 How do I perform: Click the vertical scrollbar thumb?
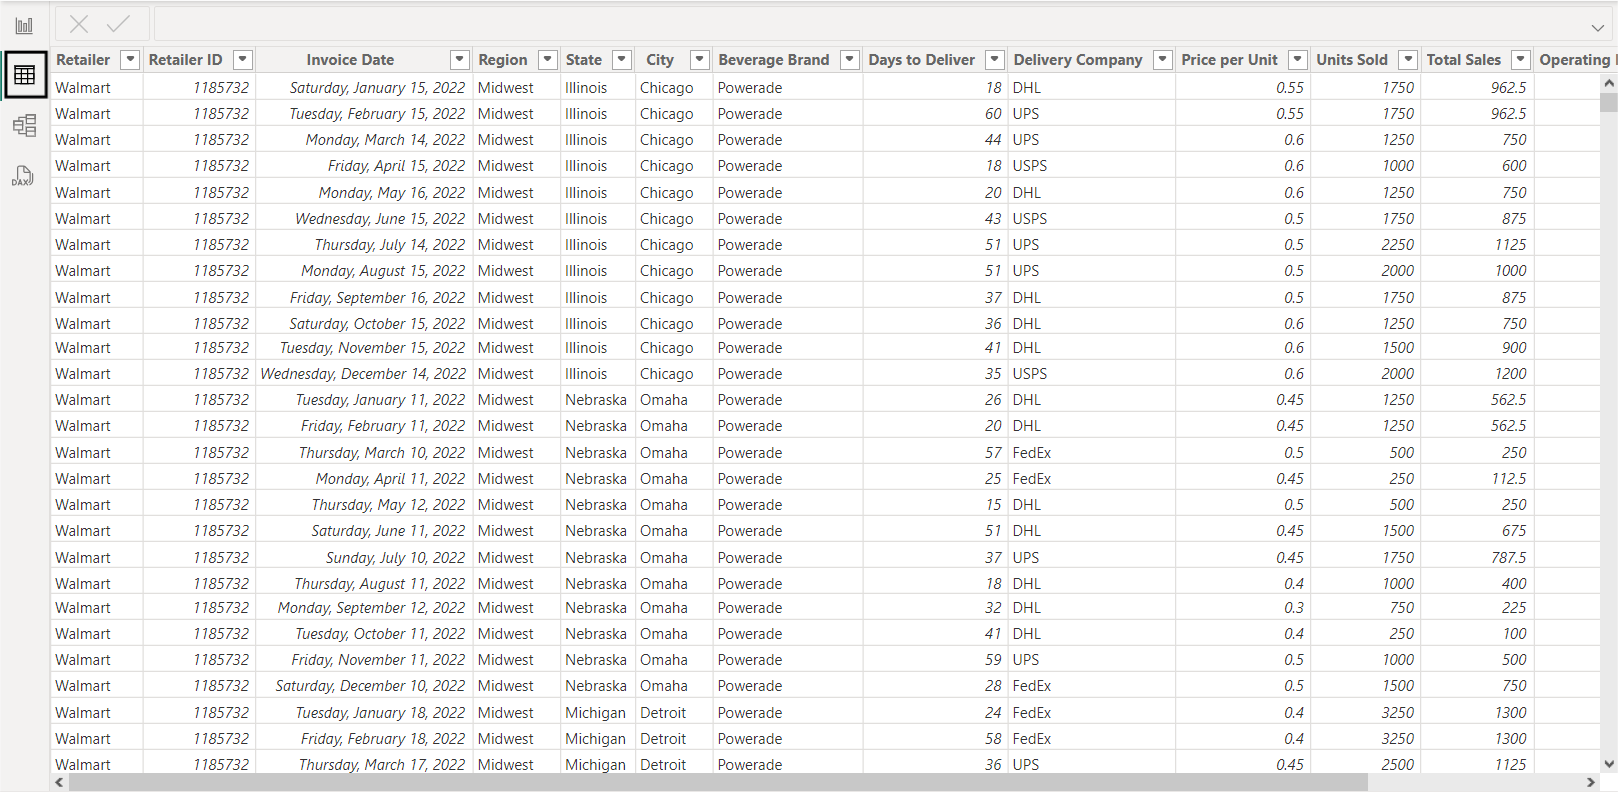pyautogui.click(x=1608, y=102)
